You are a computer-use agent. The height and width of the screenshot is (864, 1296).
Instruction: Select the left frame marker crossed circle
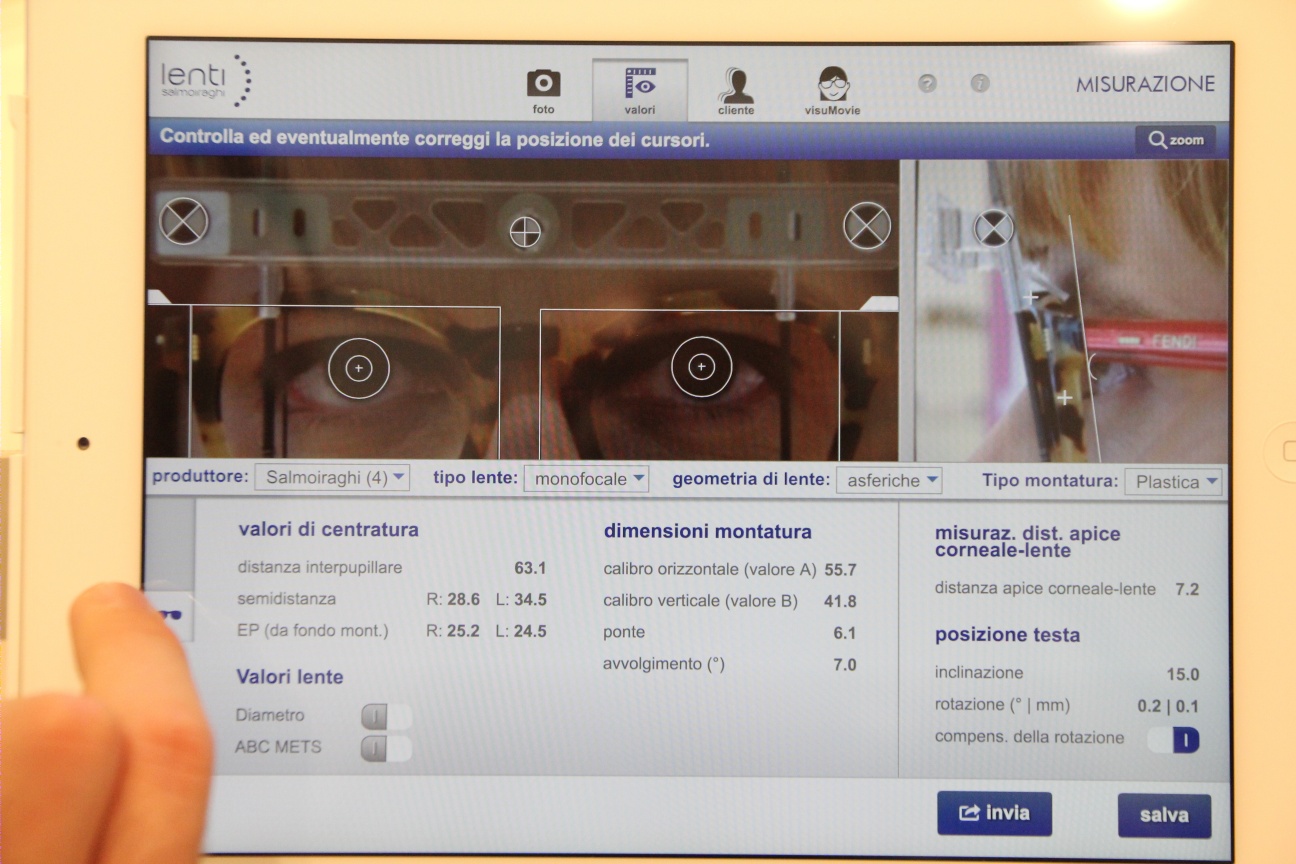click(x=184, y=222)
